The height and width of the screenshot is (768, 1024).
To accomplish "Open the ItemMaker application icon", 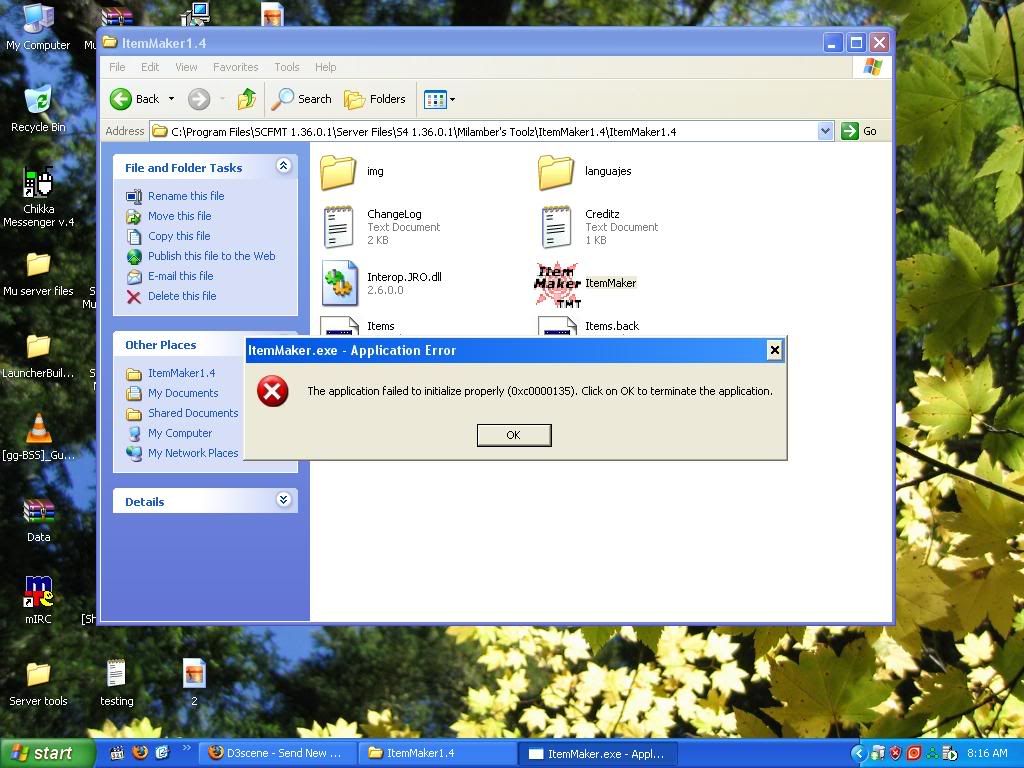I will tap(557, 284).
